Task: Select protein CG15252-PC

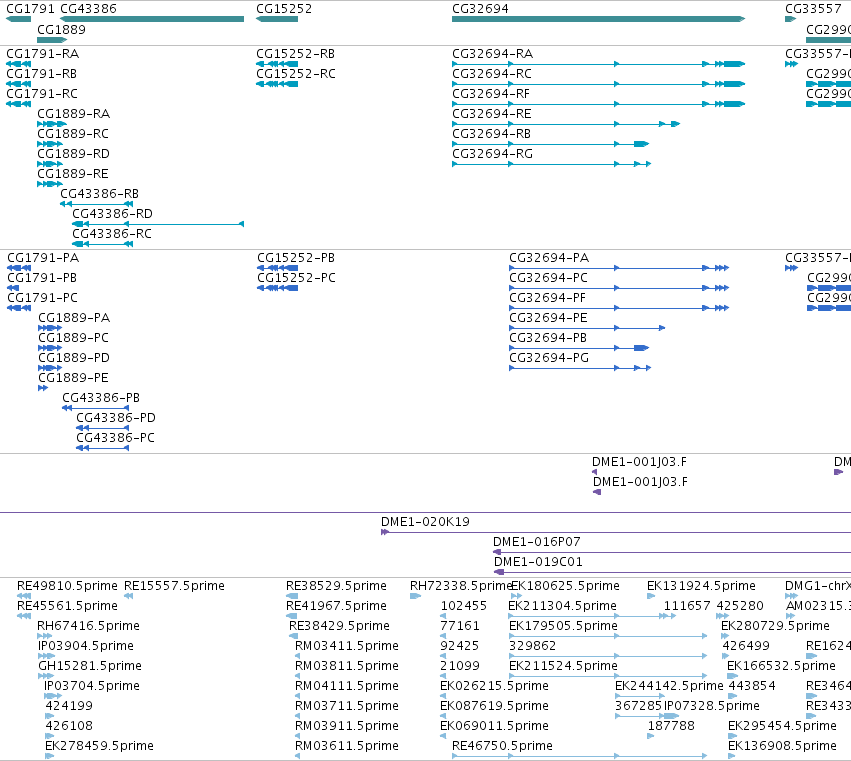Action: (x=277, y=288)
